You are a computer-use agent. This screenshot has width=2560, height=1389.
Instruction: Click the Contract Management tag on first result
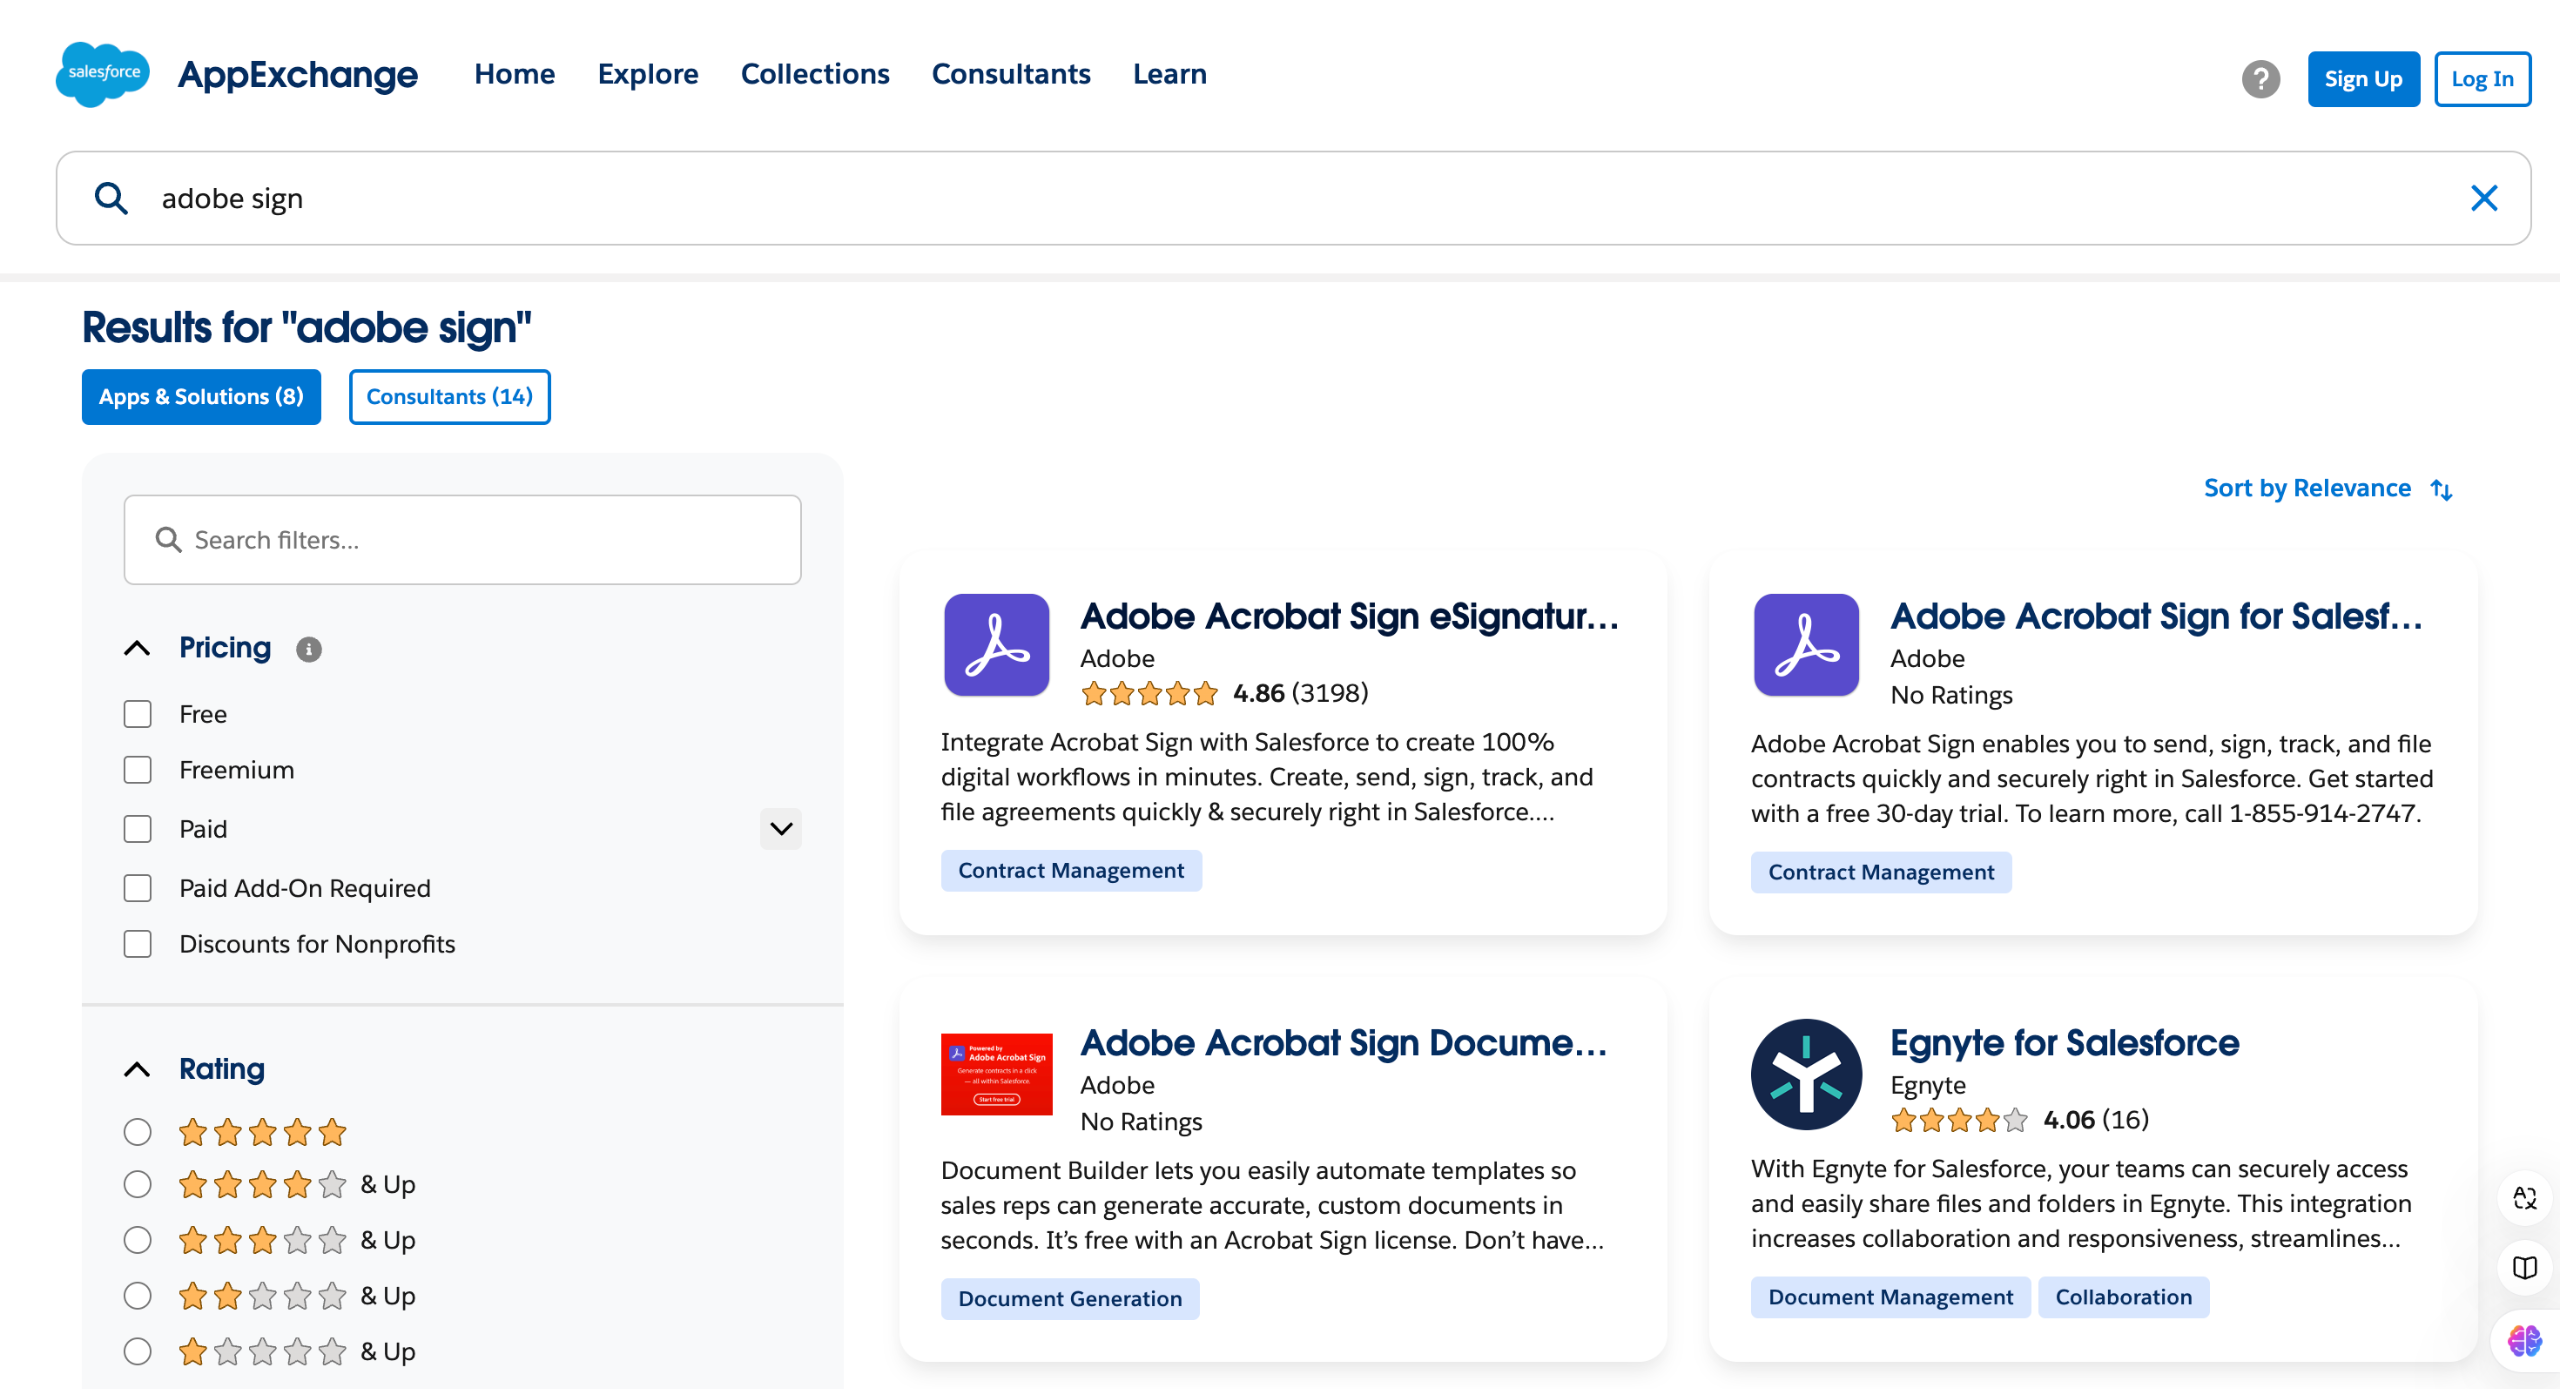tap(1070, 870)
